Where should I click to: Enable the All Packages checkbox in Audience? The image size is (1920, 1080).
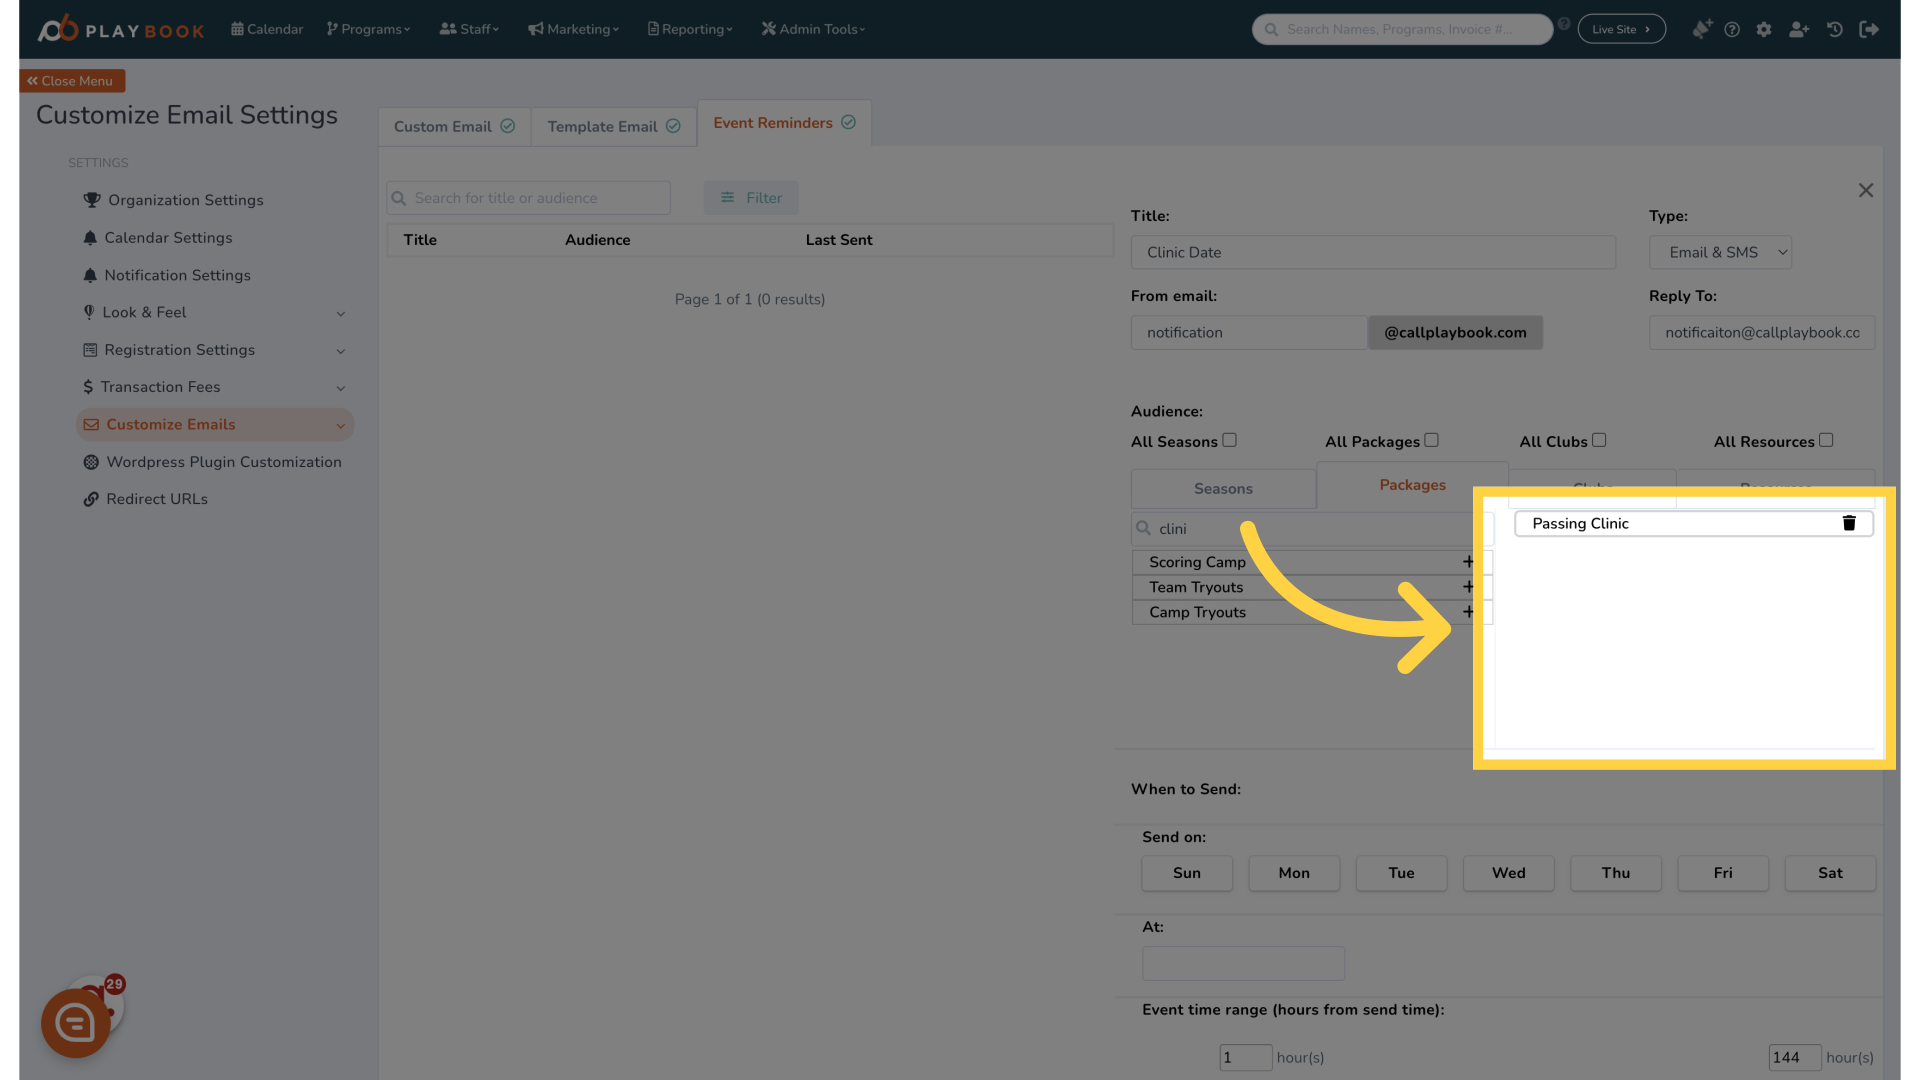coord(1431,440)
